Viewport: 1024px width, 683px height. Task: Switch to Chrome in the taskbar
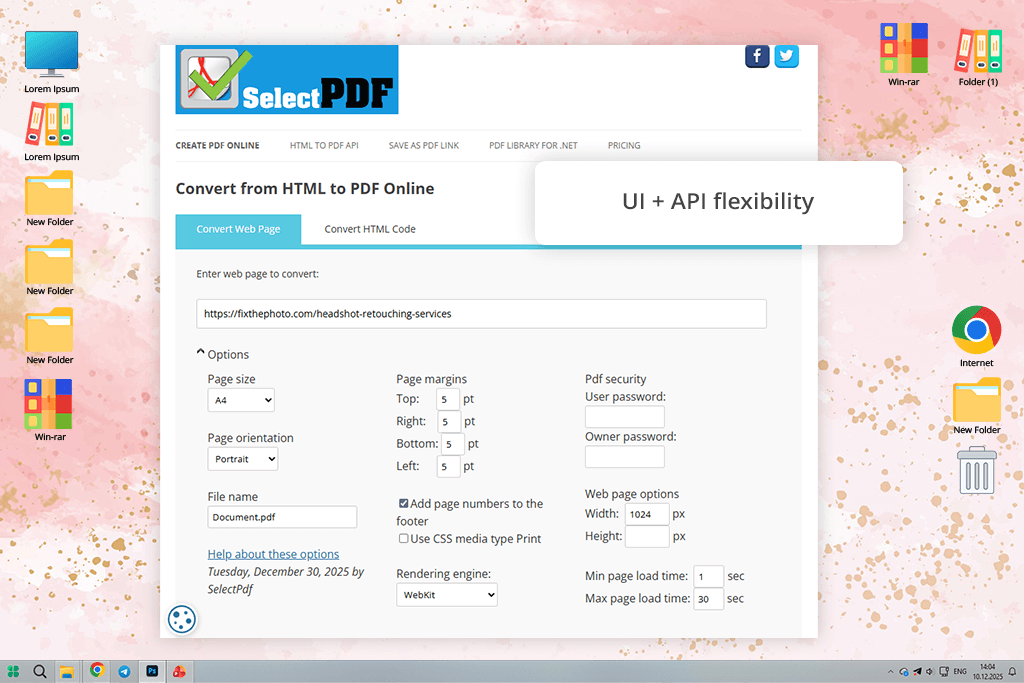(x=97, y=671)
